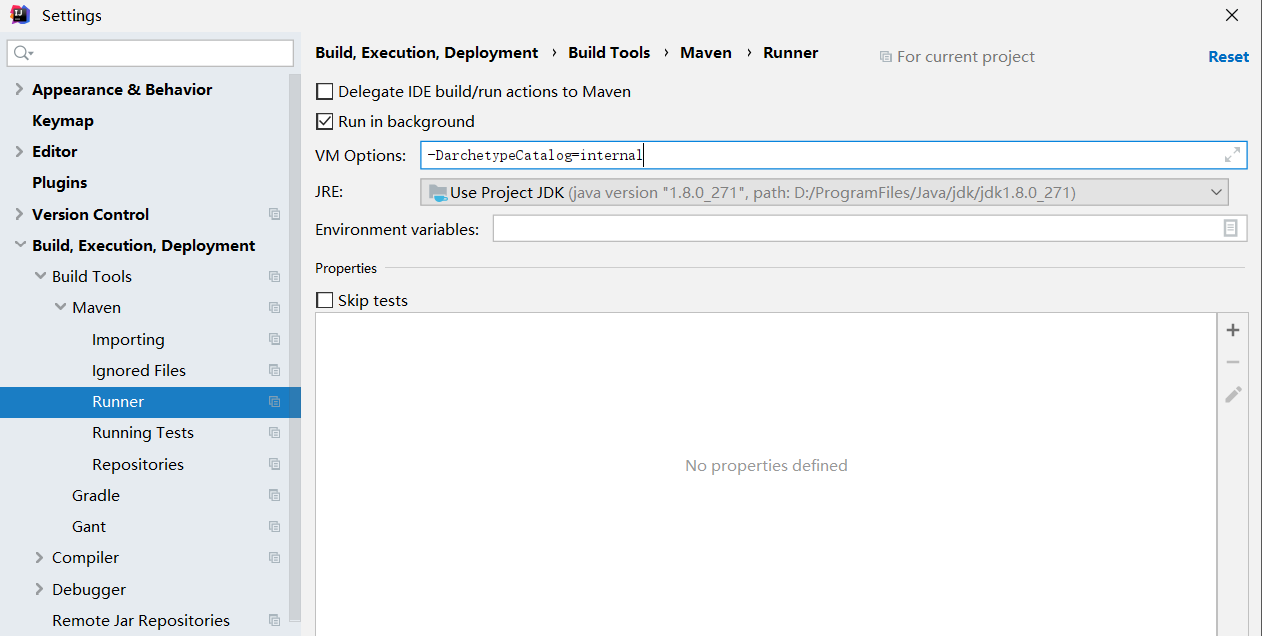Viewport: 1262px width, 636px height.
Task: Click project-level icon beside Compiler
Action: tap(274, 557)
